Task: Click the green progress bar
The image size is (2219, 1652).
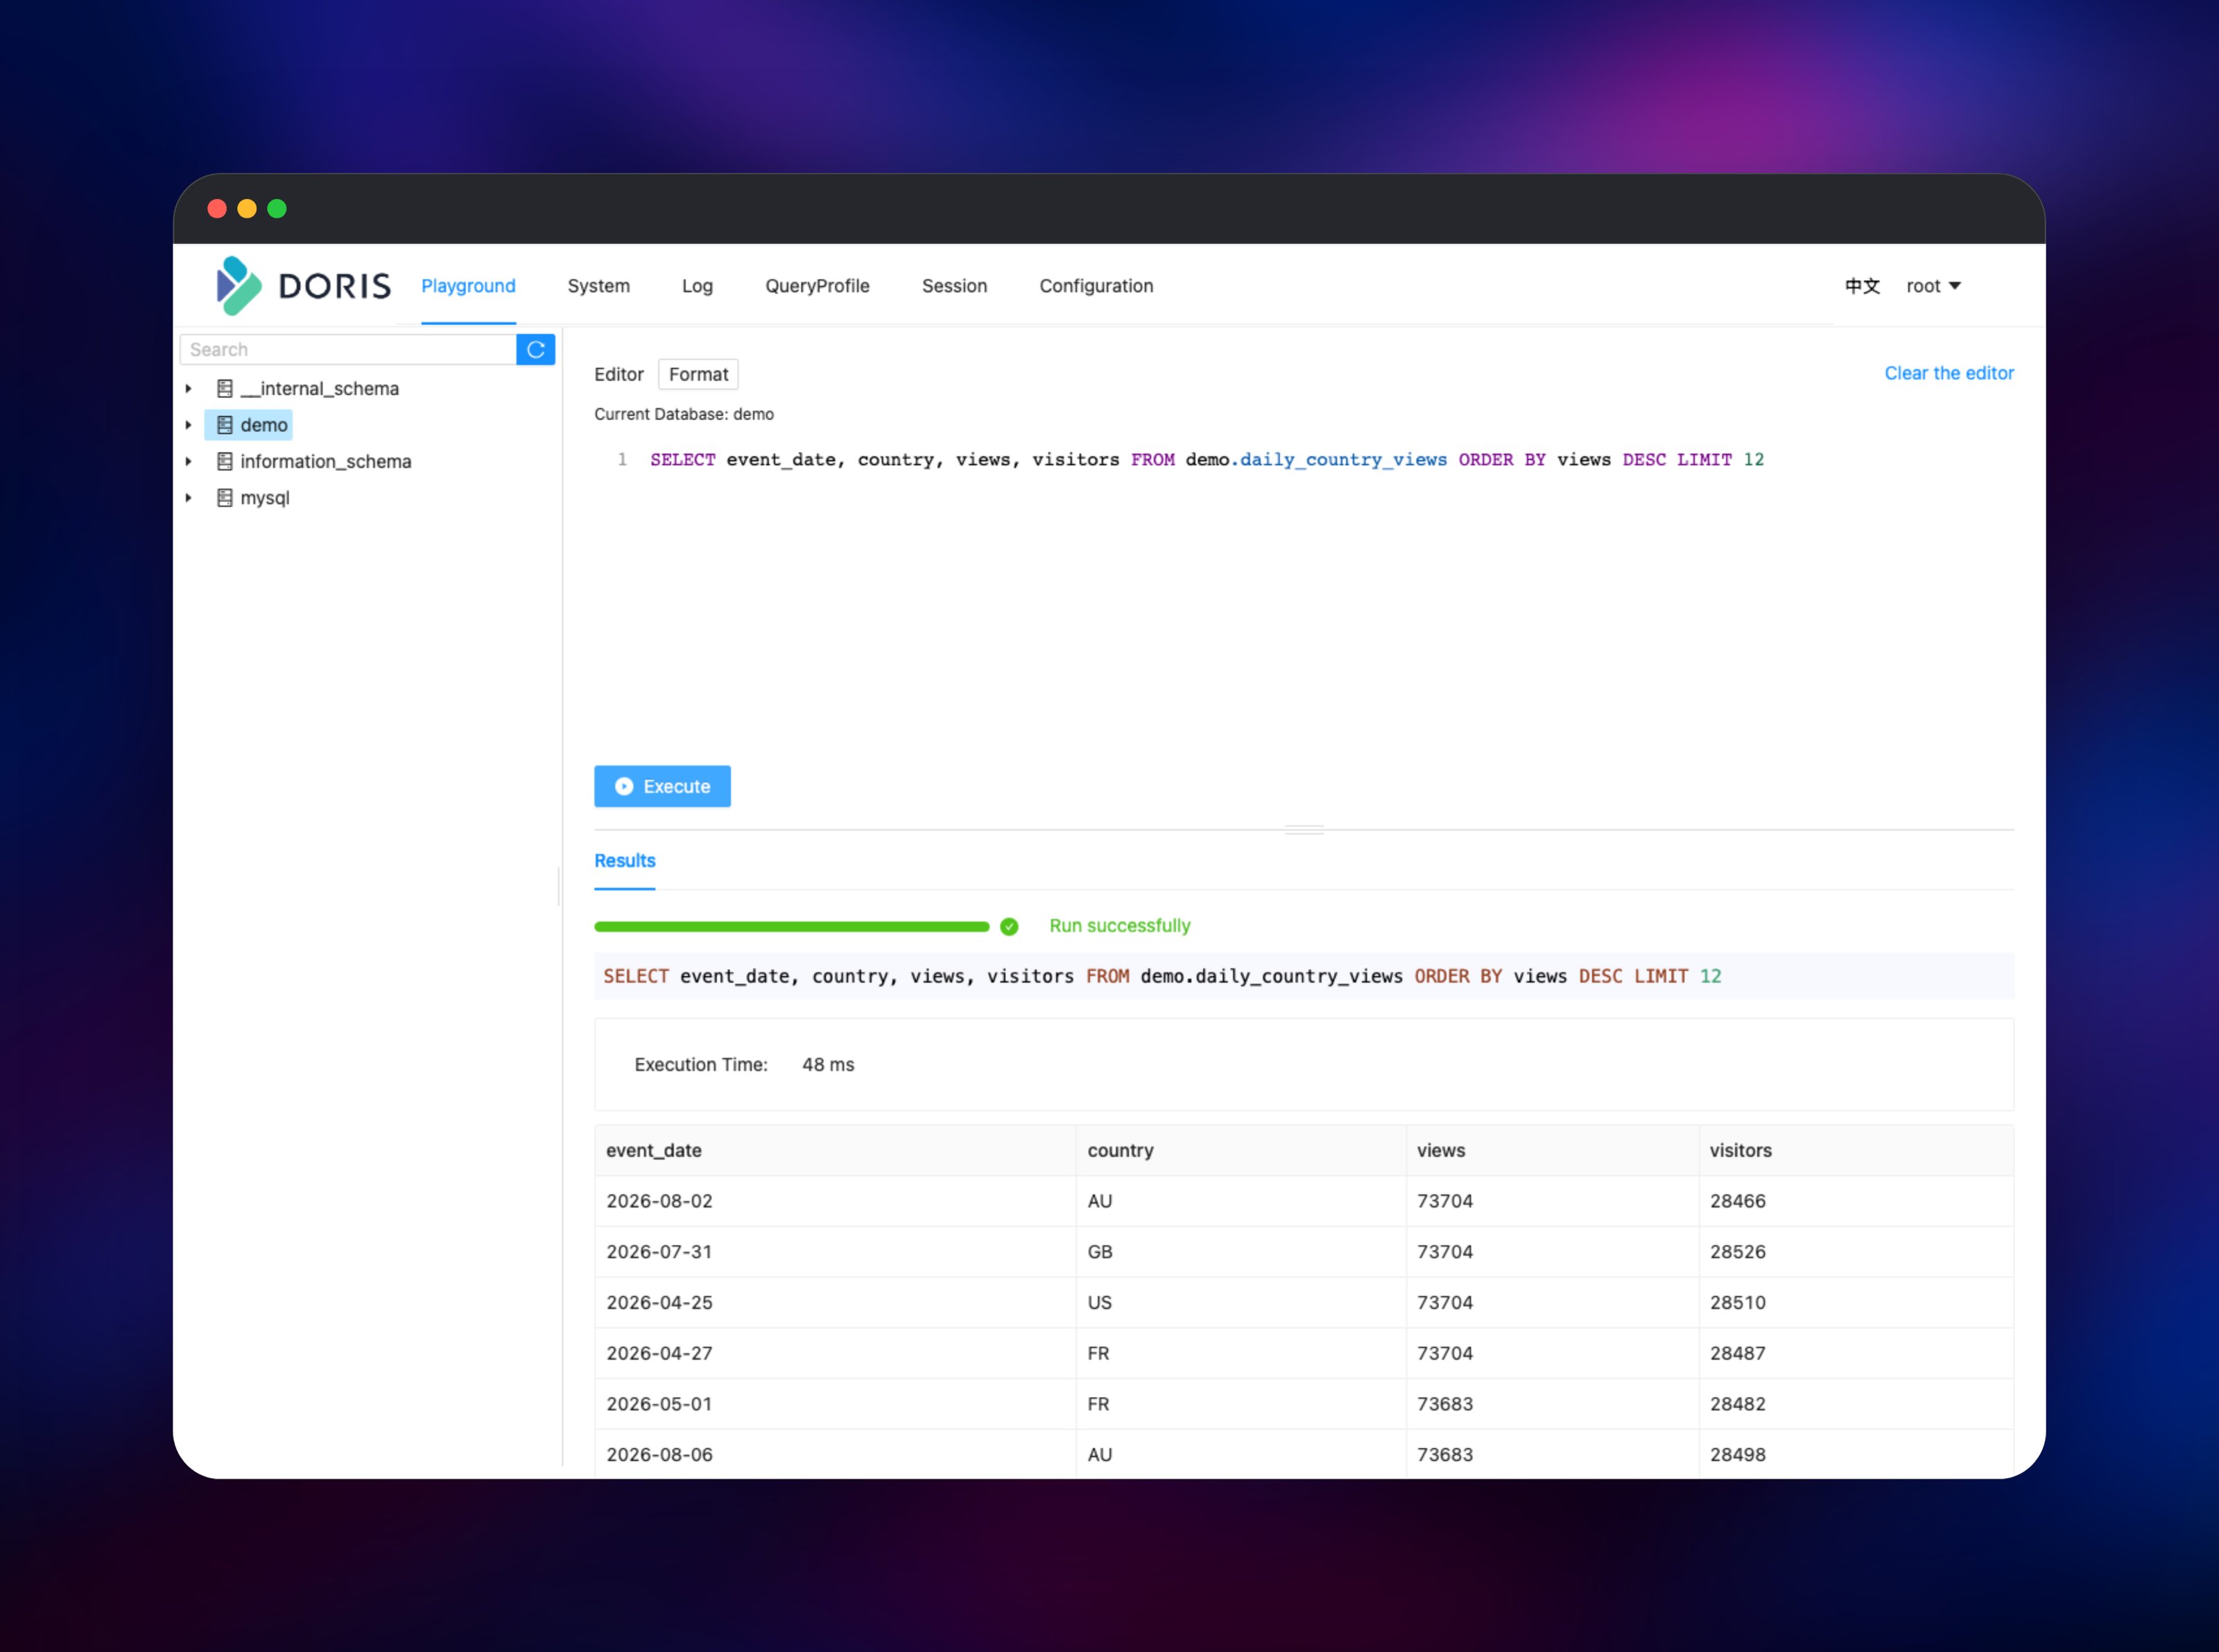Action: [x=791, y=927]
